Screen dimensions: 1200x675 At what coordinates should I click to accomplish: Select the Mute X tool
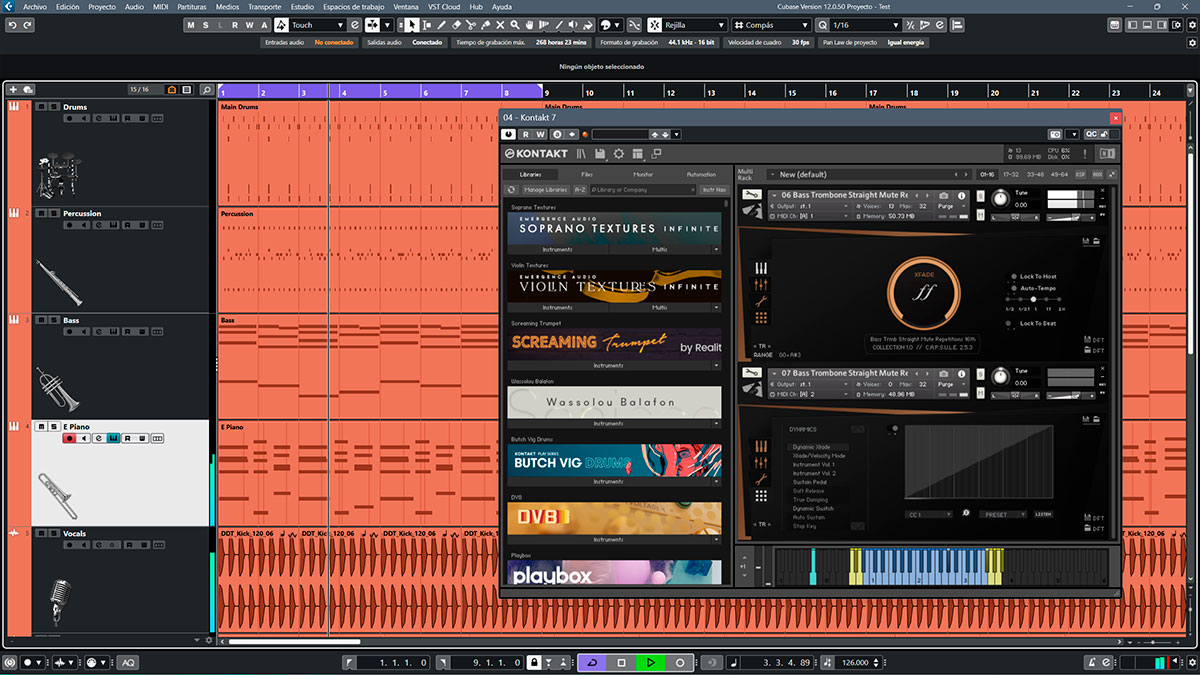click(x=501, y=25)
